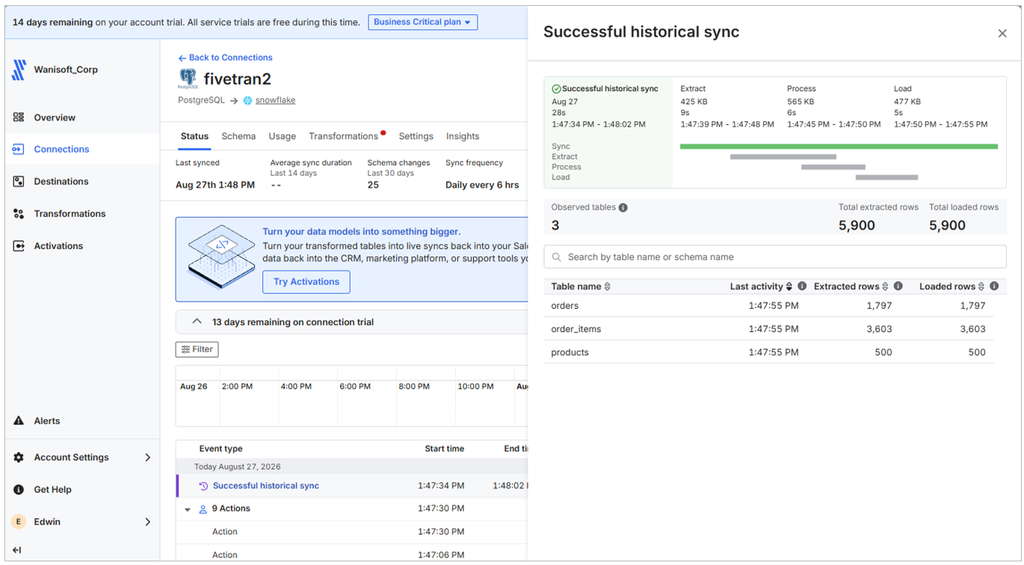Screen dimensions: 1024x565
Task: Sort by Last activity column
Action: (x=789, y=287)
